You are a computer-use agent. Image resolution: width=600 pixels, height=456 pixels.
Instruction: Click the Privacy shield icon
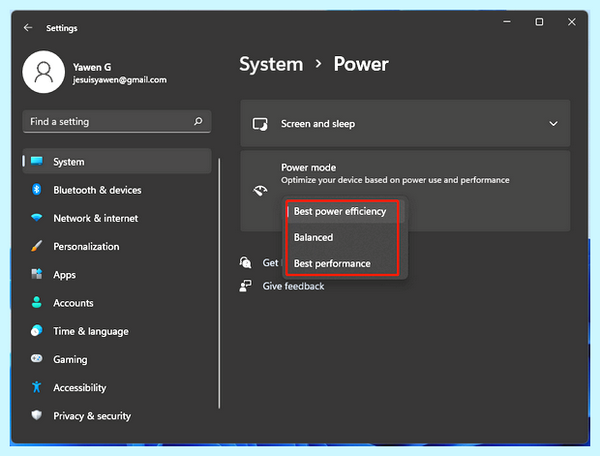(37, 415)
